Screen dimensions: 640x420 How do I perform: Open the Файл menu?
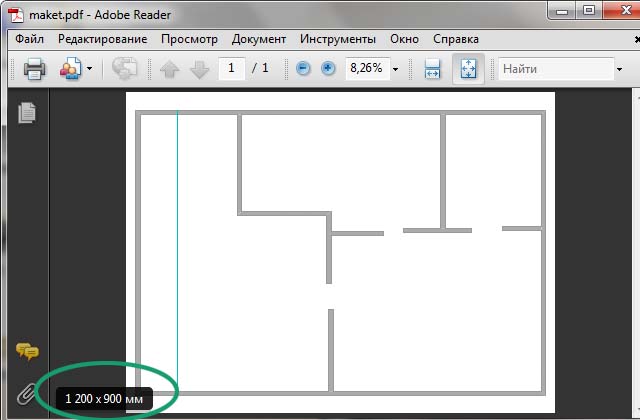29,39
